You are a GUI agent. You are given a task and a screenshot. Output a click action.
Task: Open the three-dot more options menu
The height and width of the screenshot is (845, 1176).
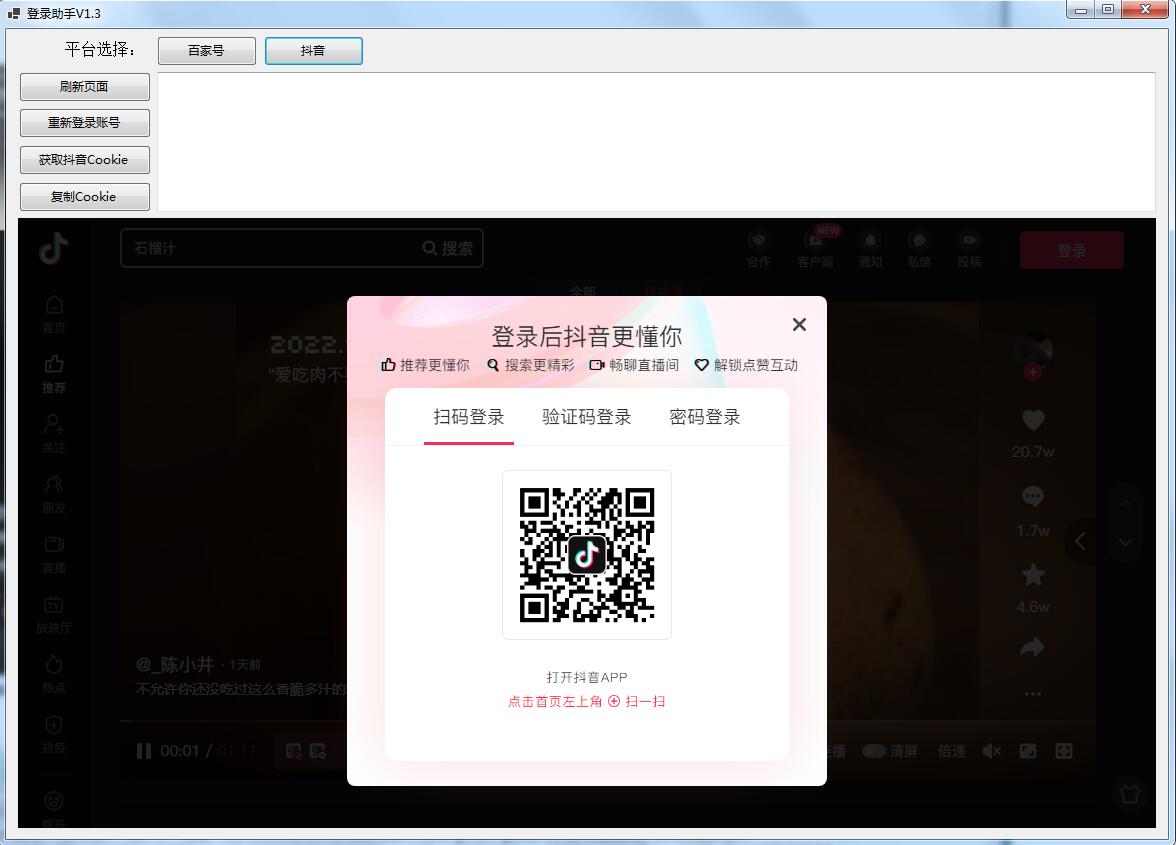1033,694
